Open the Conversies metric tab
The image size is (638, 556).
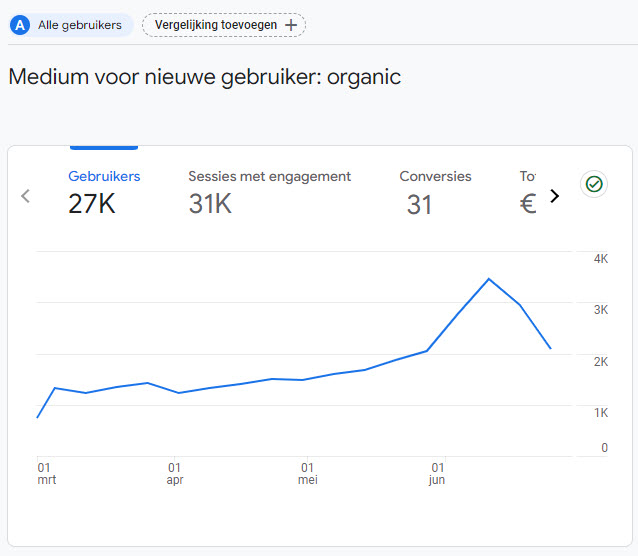[435, 191]
